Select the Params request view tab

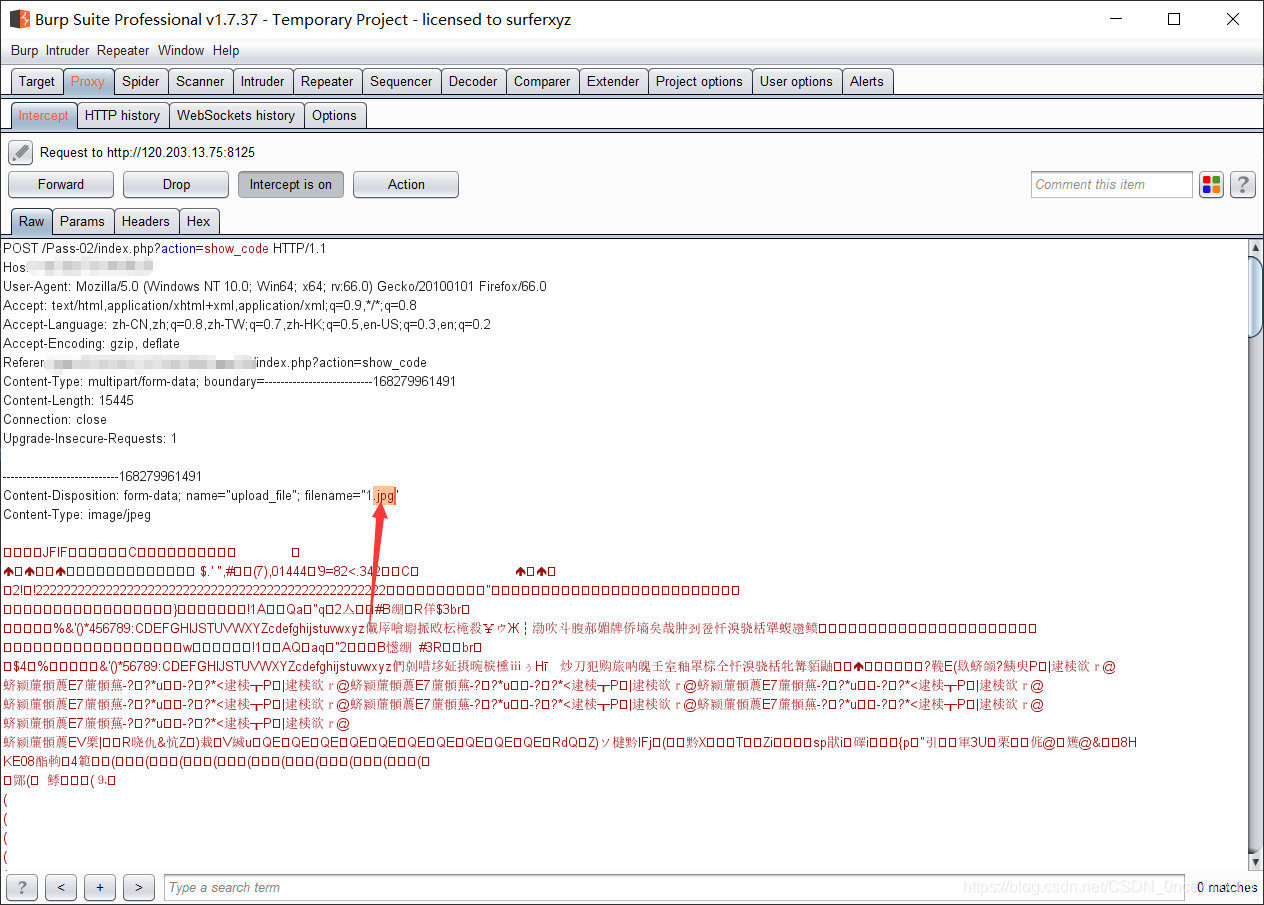[82, 221]
